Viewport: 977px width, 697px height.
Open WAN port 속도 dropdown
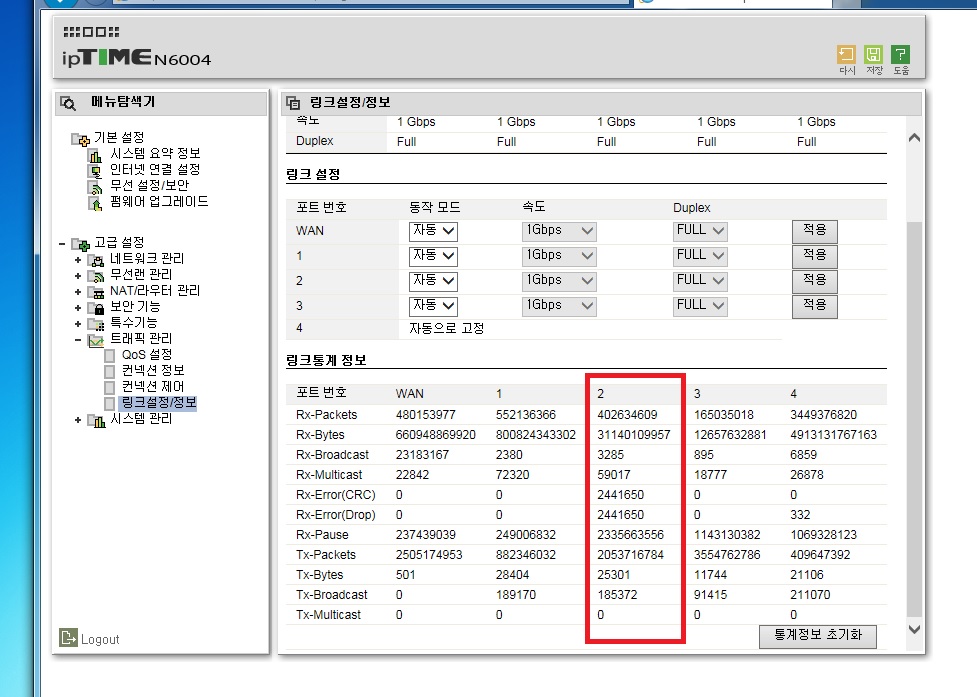(559, 231)
